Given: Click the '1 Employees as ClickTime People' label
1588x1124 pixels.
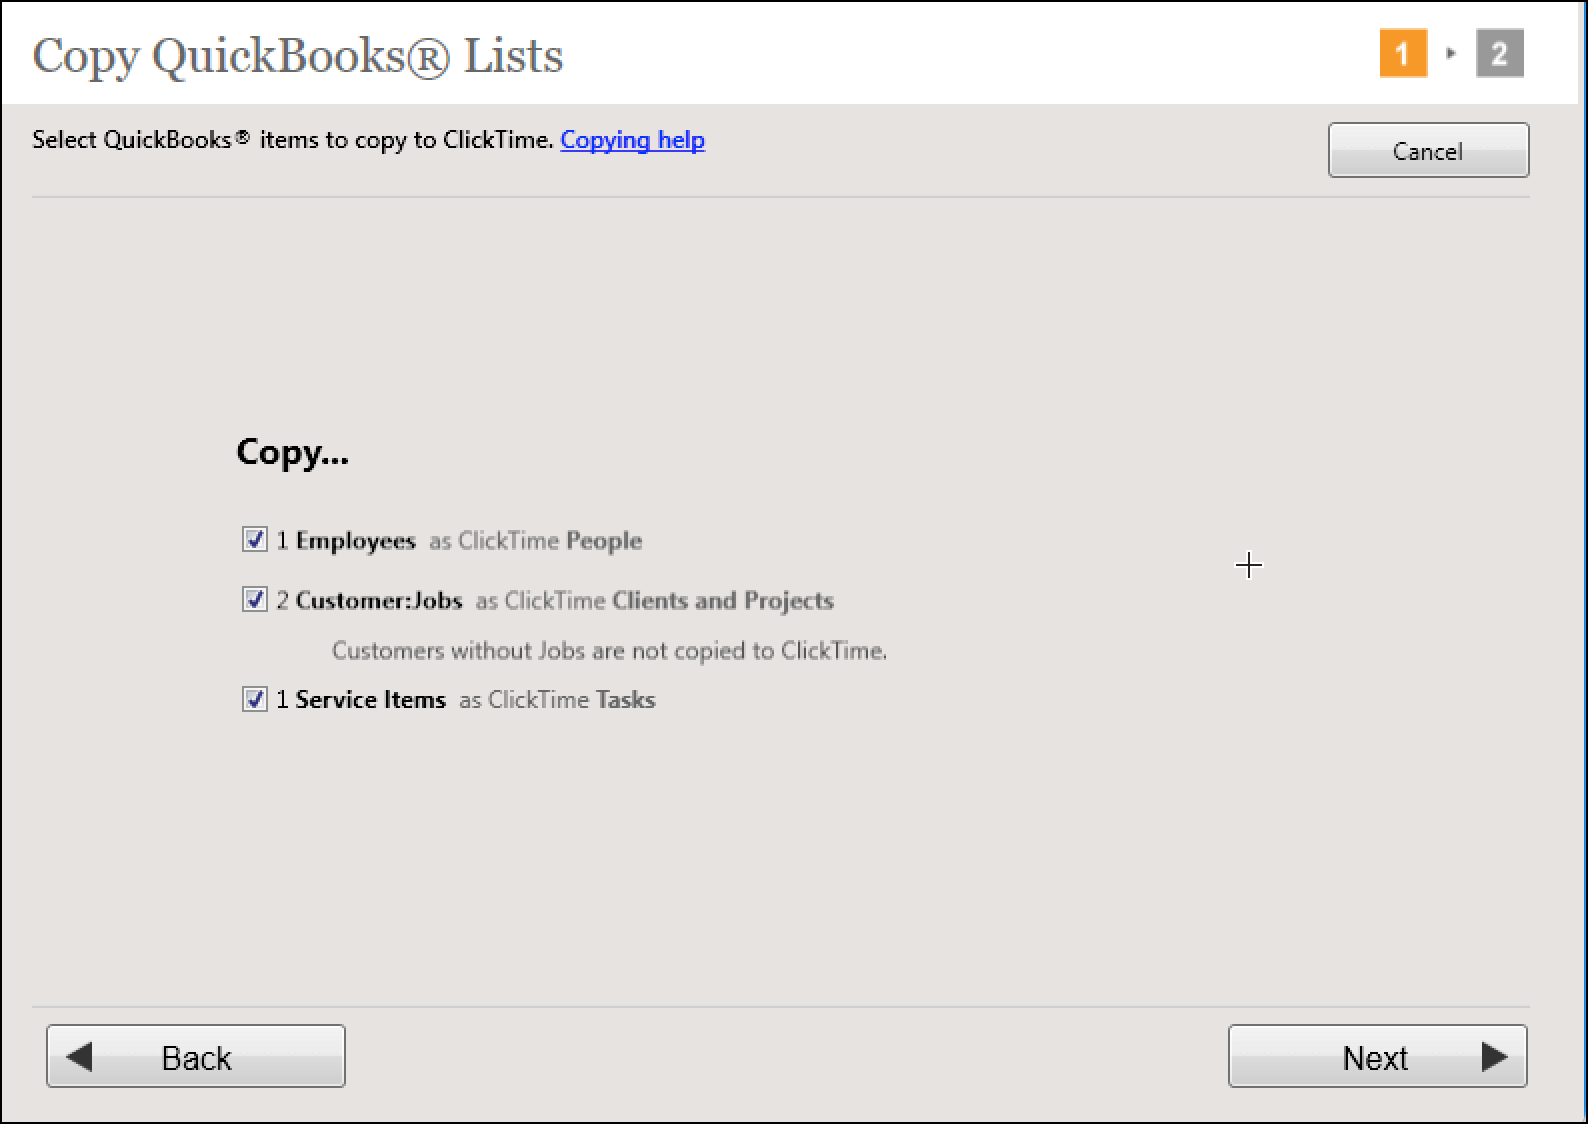Looking at the screenshot, I should coord(459,541).
